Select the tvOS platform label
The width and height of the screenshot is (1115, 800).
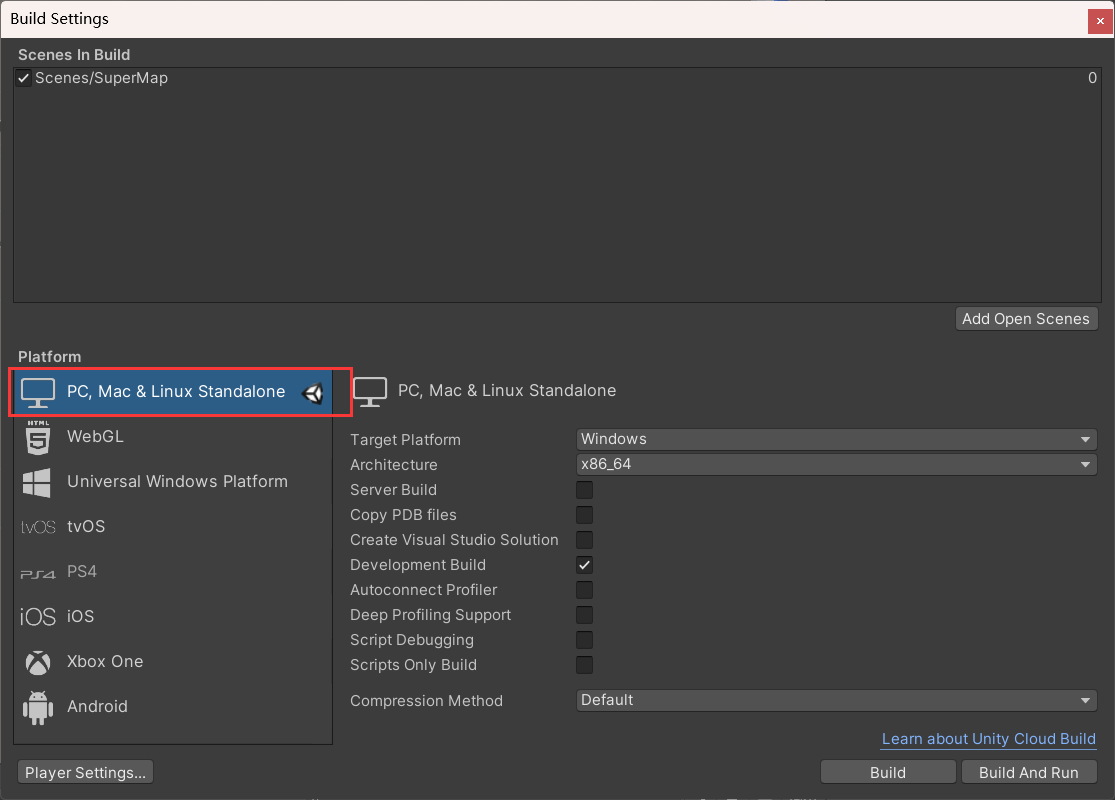[86, 526]
